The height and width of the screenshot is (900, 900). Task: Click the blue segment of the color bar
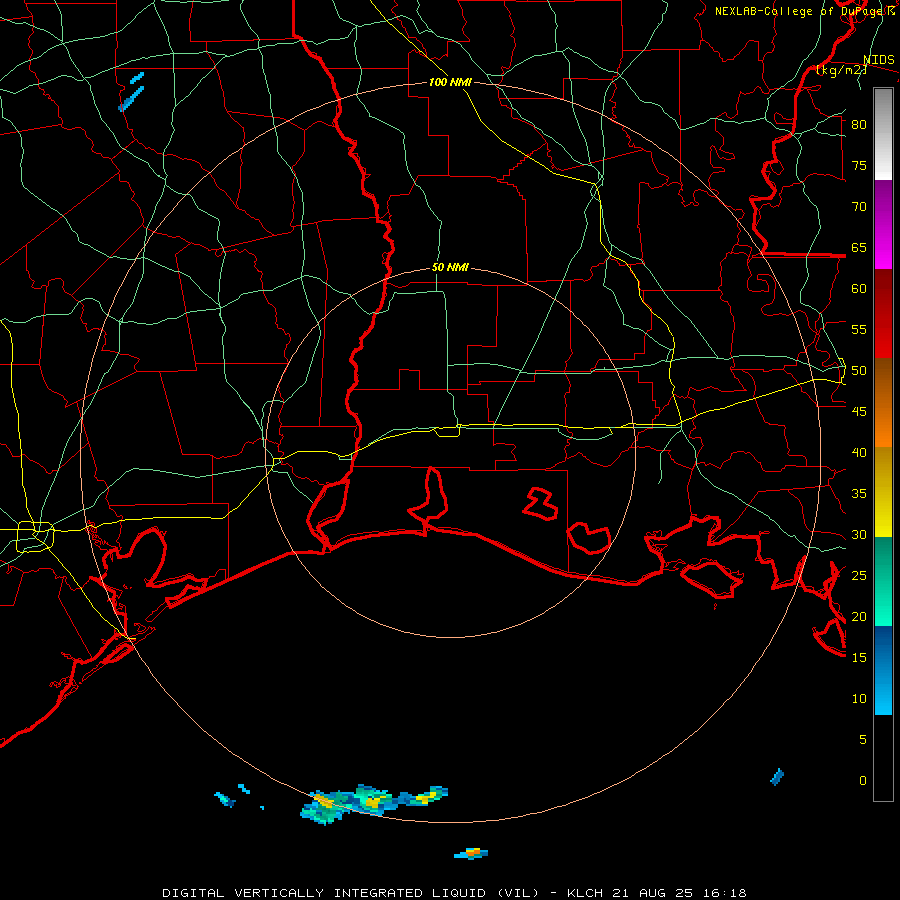[883, 670]
